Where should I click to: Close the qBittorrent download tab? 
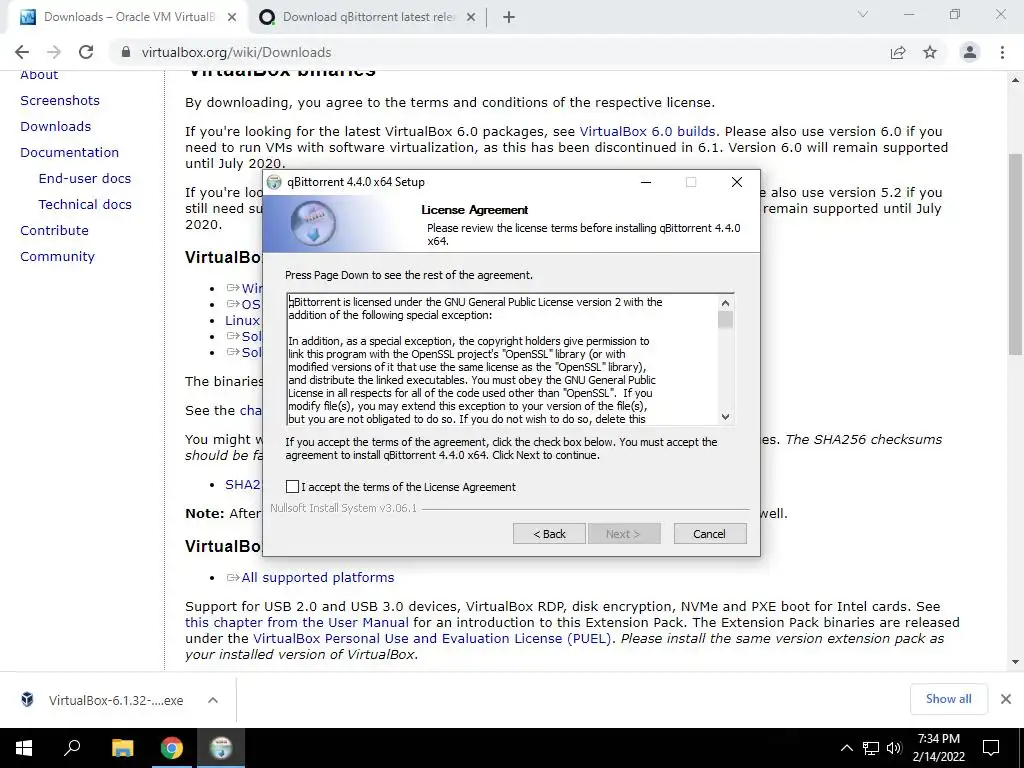(x=471, y=18)
